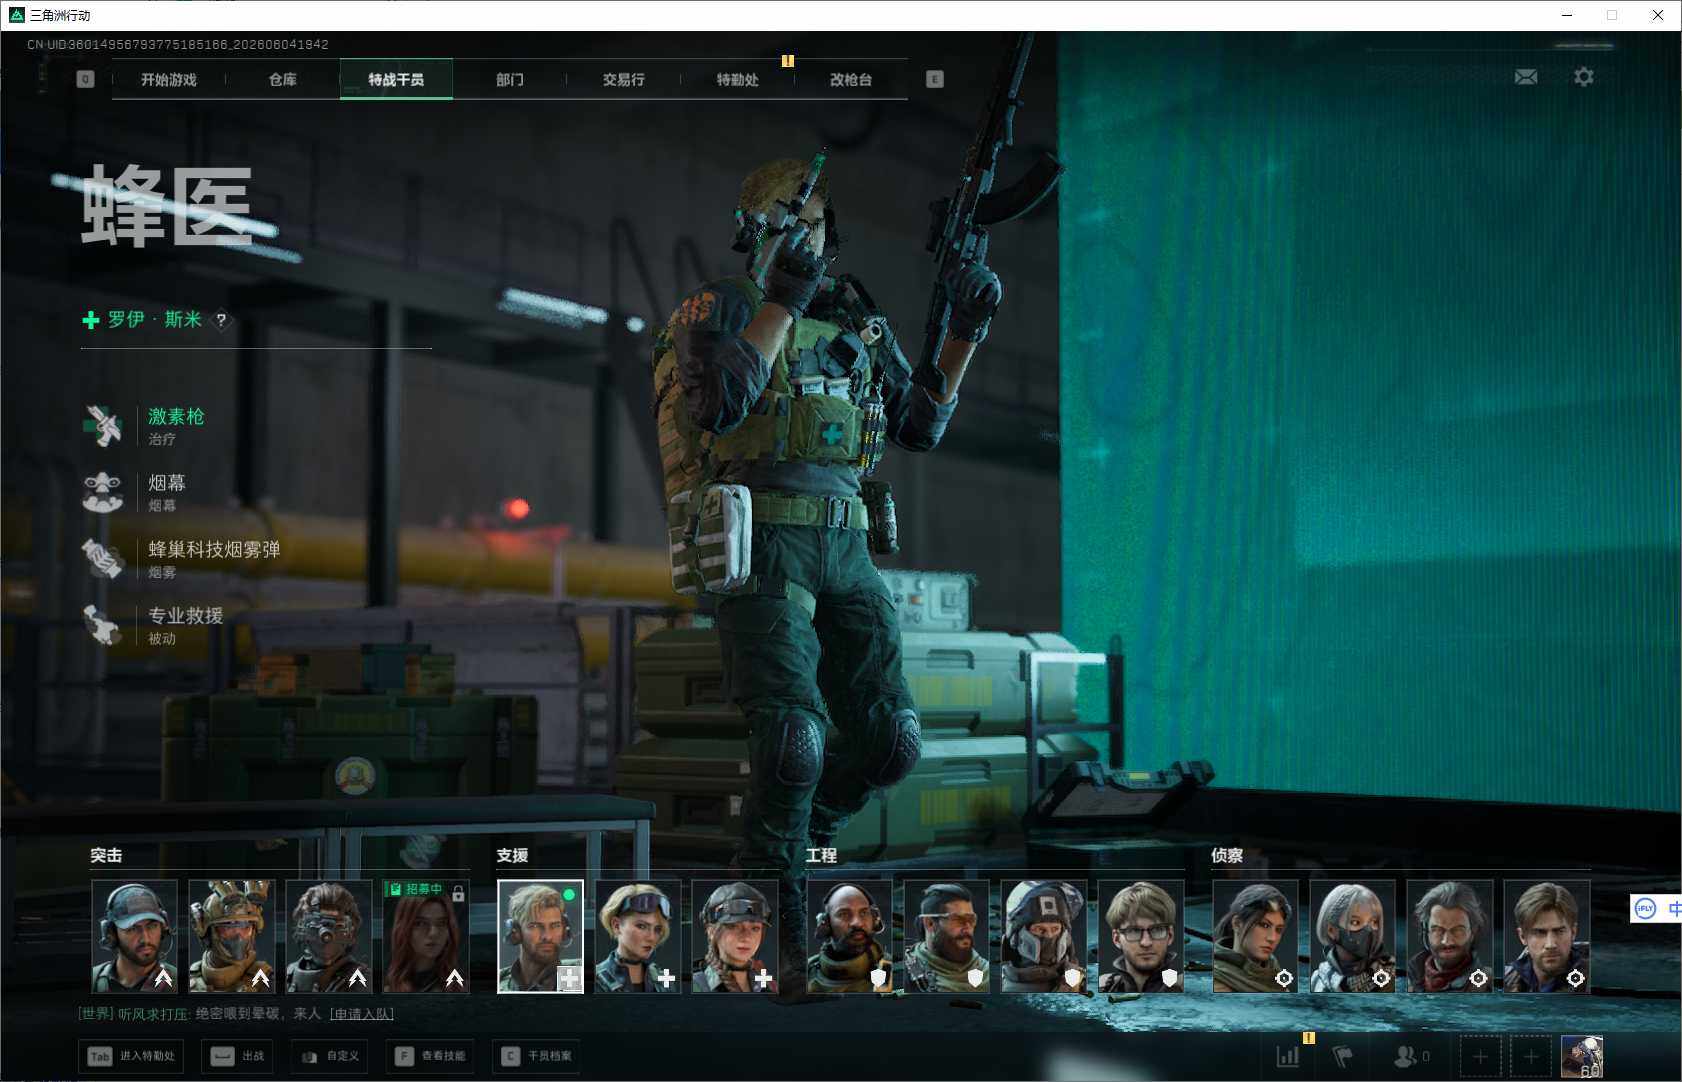The width and height of the screenshot is (1682, 1082).
Task: Click the 蜂巢科技烟雾弹 skill icon
Action: pos(103,559)
